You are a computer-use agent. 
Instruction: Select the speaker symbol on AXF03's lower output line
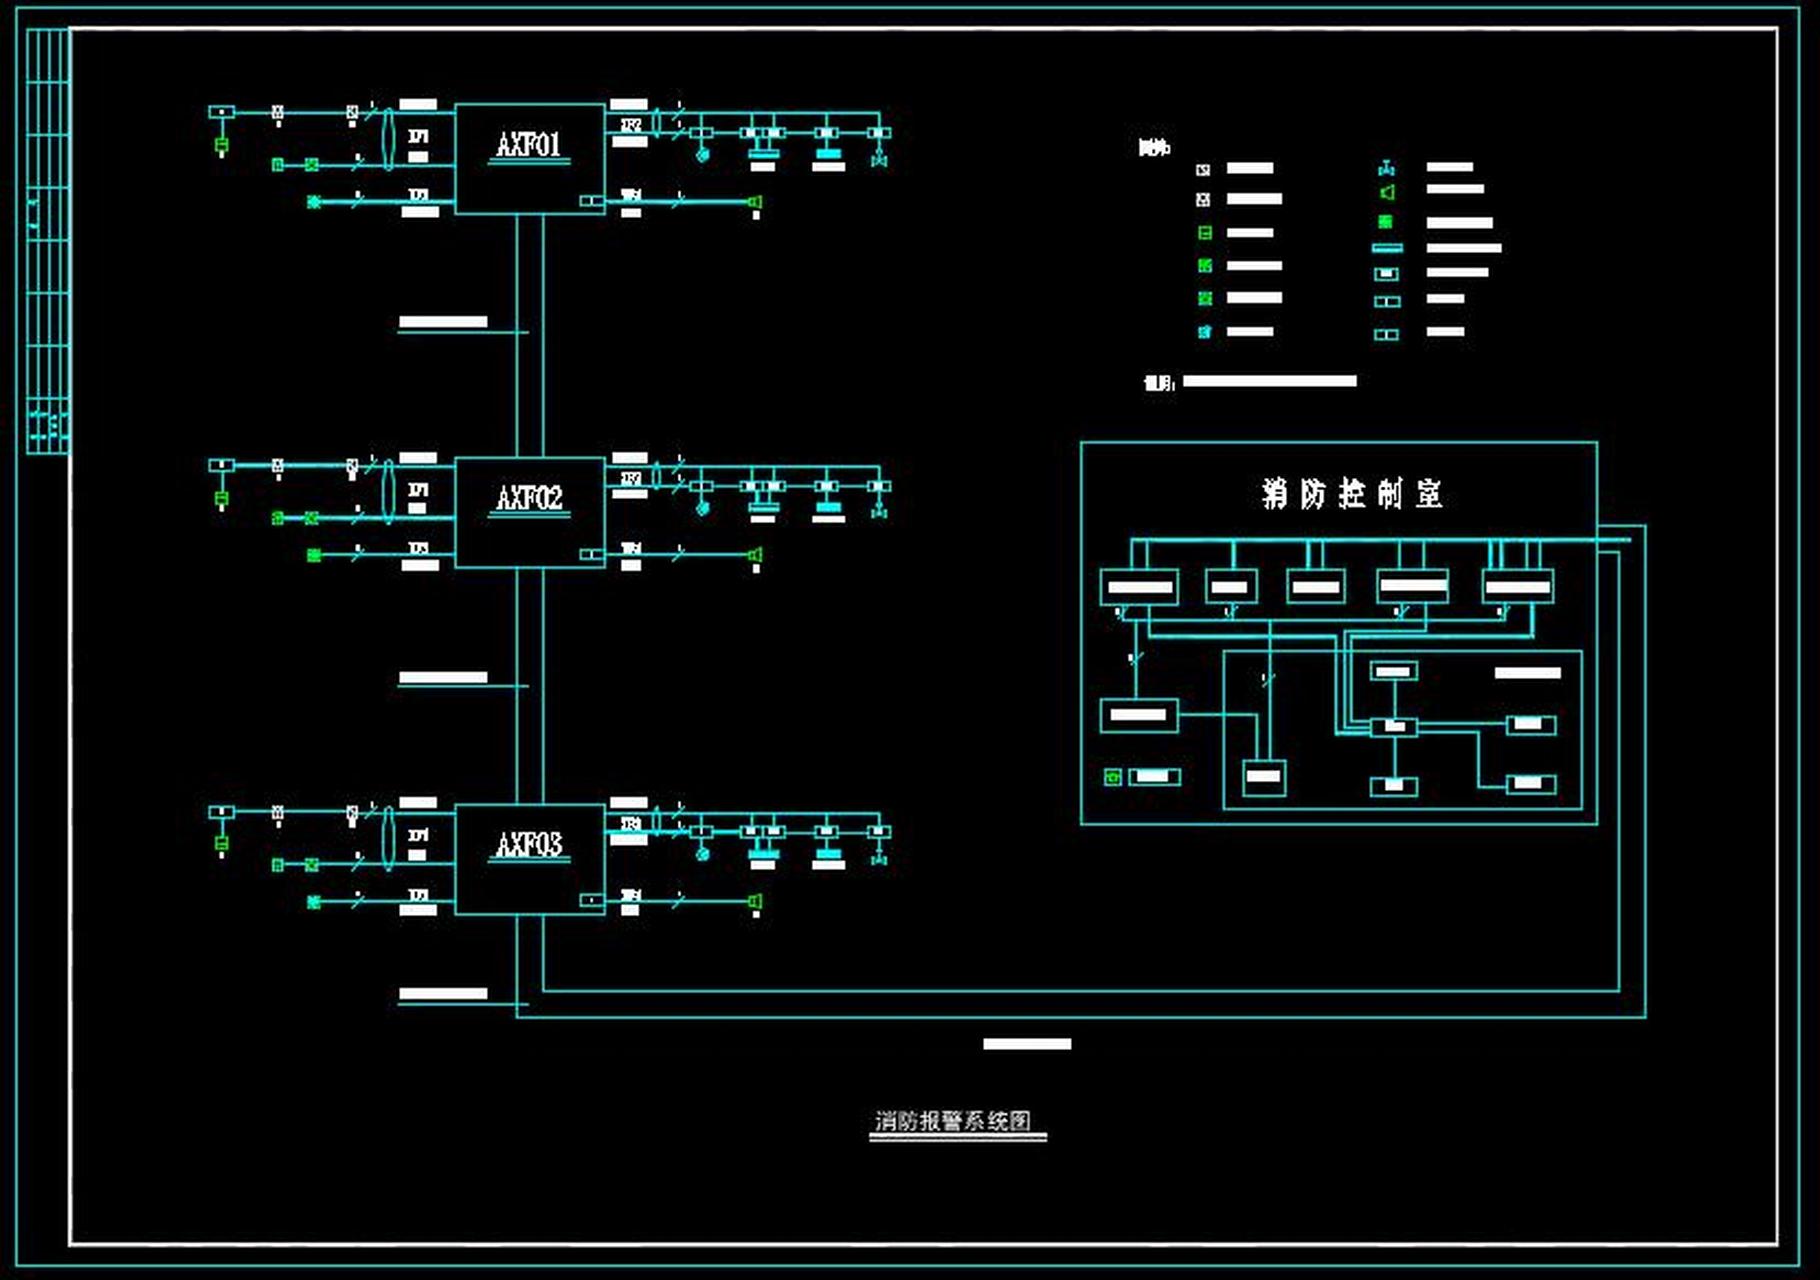click(x=756, y=902)
